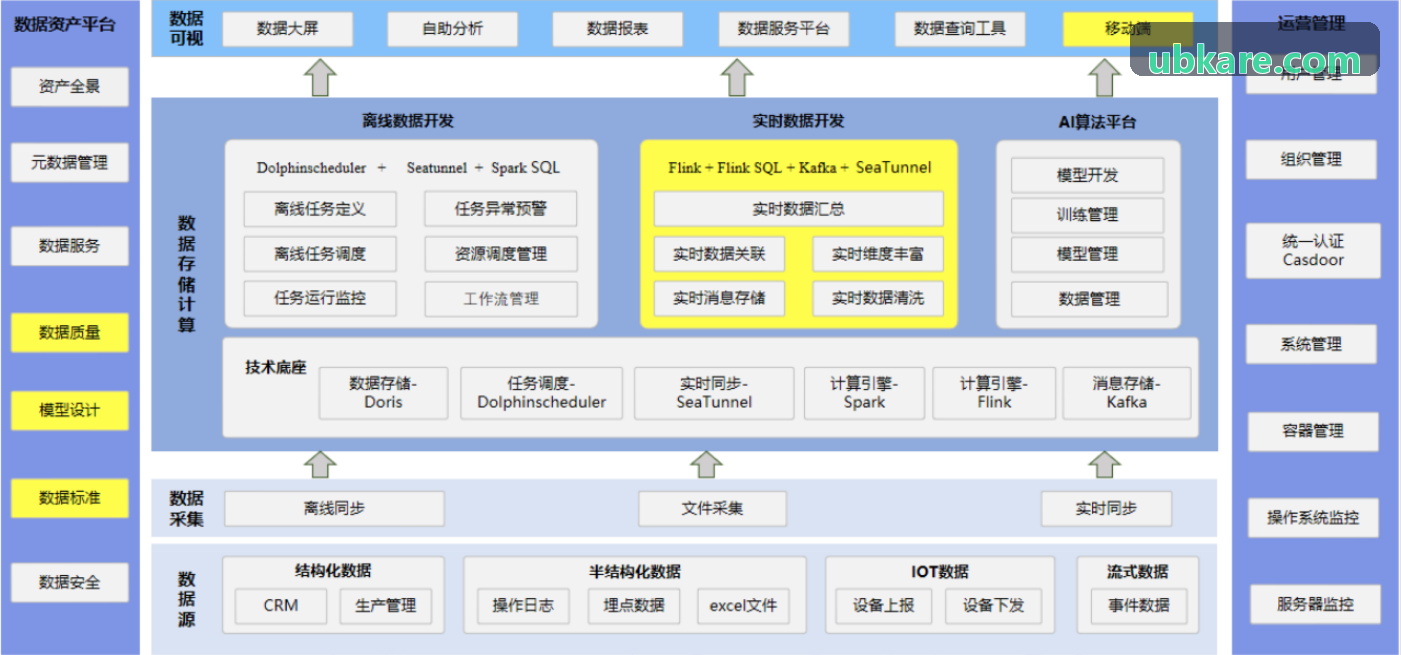The image size is (1401, 655).
Task: Click the IOT数据 heading
Action: click(940, 572)
